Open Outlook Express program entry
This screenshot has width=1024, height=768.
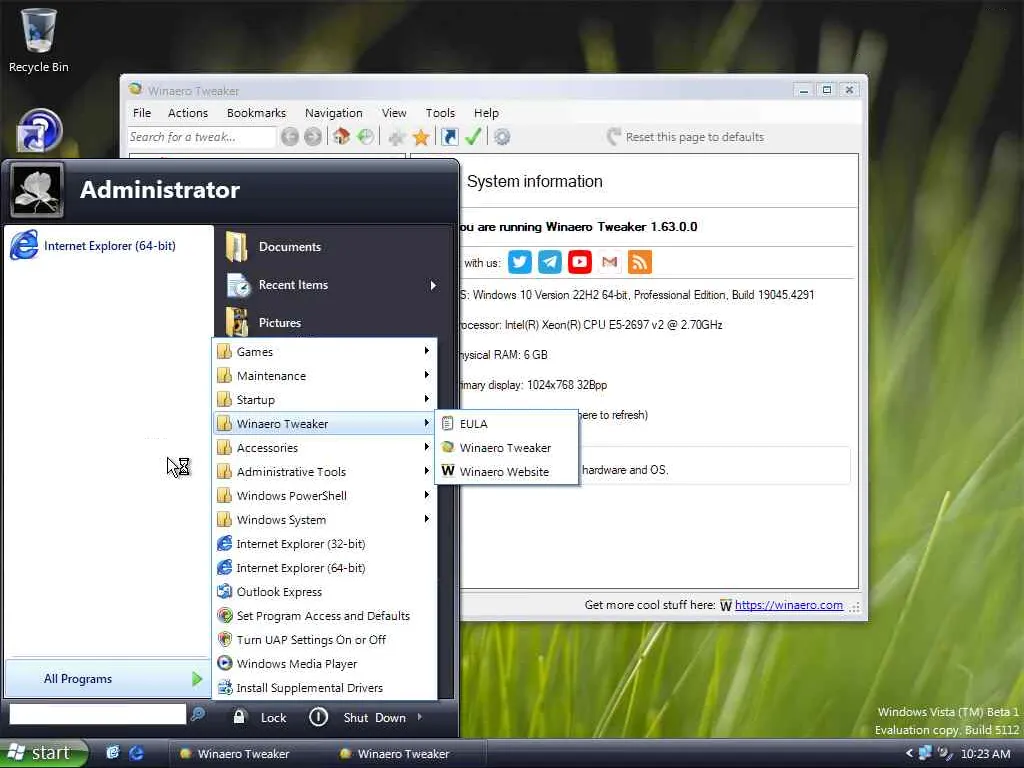pyautogui.click(x=325, y=592)
